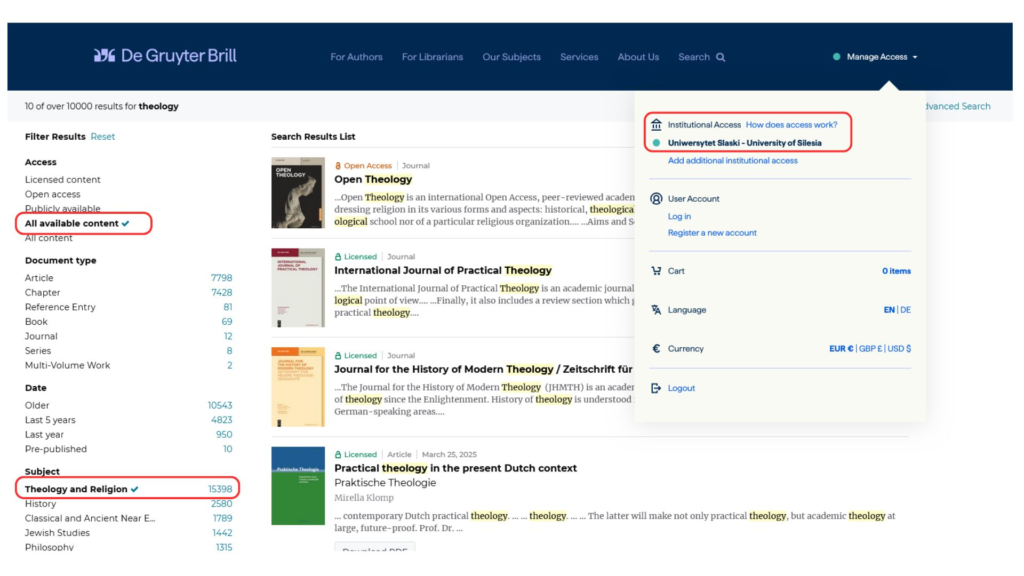The image size is (1024, 576).
Task: Select the All content filter
Action: click(48, 238)
